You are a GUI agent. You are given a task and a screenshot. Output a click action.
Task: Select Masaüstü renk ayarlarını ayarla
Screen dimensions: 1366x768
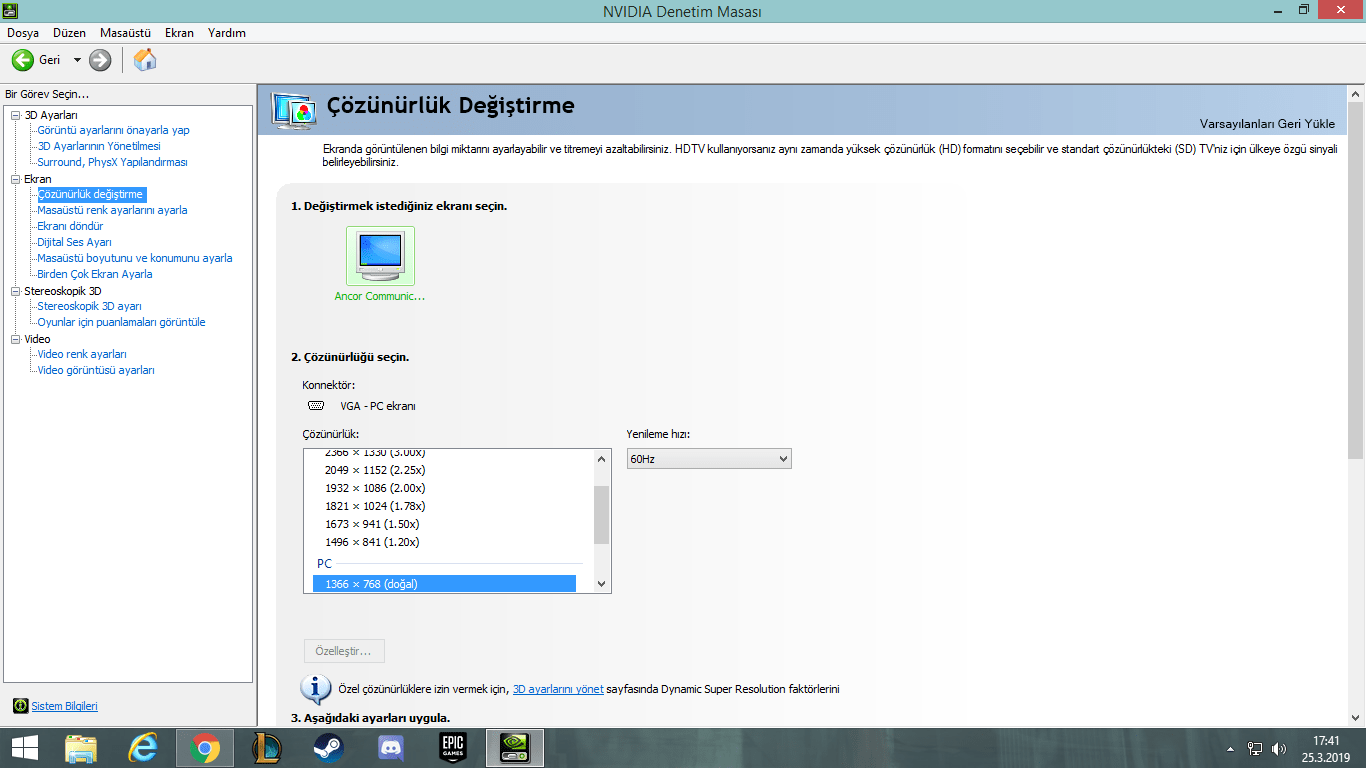(112, 210)
